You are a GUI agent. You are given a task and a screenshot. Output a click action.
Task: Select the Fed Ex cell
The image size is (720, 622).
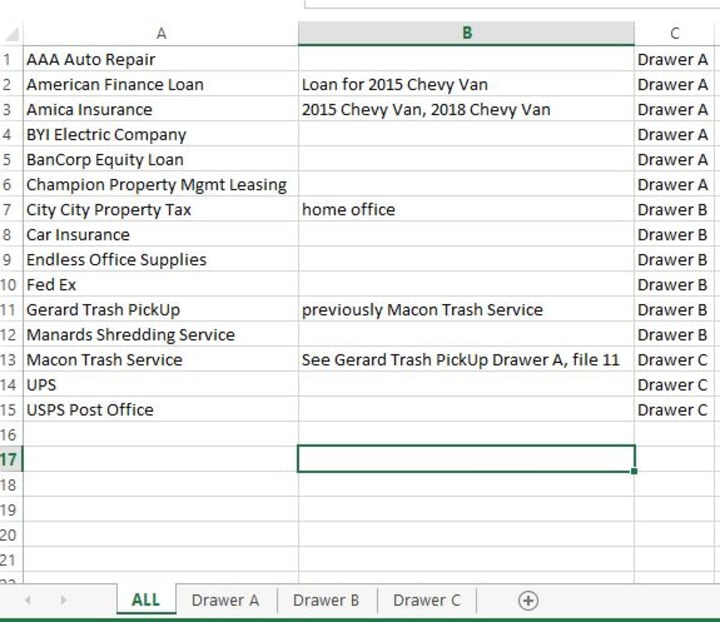pyautogui.click(x=161, y=285)
